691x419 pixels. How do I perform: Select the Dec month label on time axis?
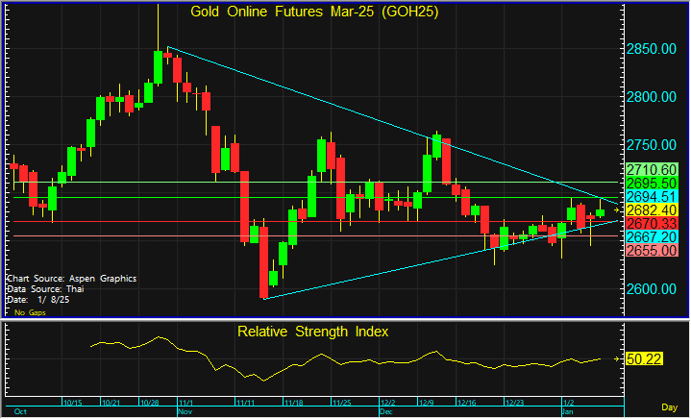pos(386,411)
